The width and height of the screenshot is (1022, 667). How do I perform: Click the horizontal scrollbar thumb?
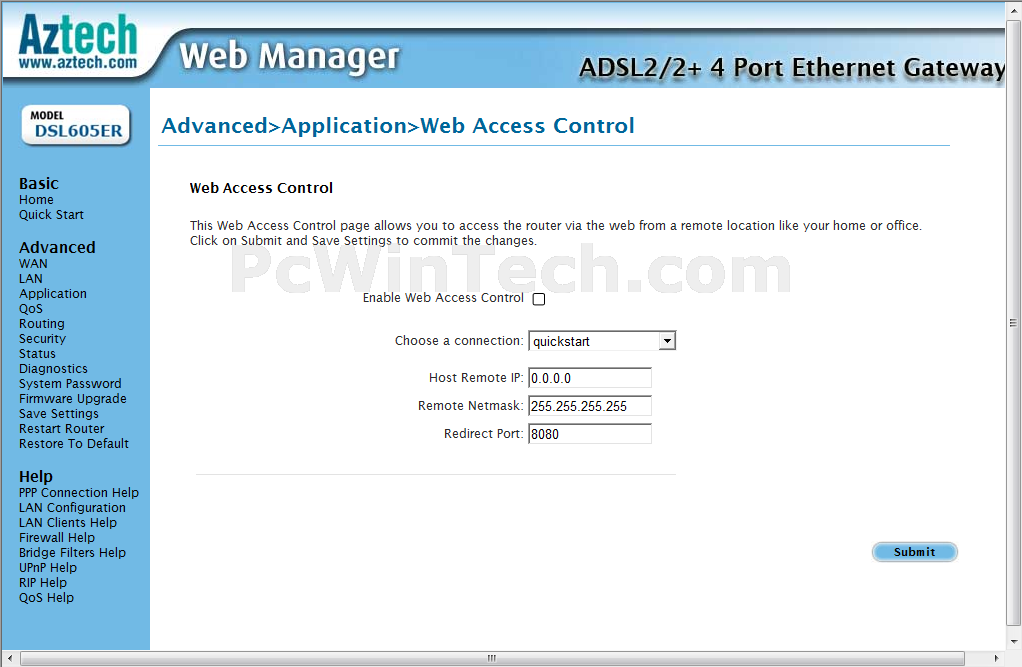pyautogui.click(x=492, y=658)
